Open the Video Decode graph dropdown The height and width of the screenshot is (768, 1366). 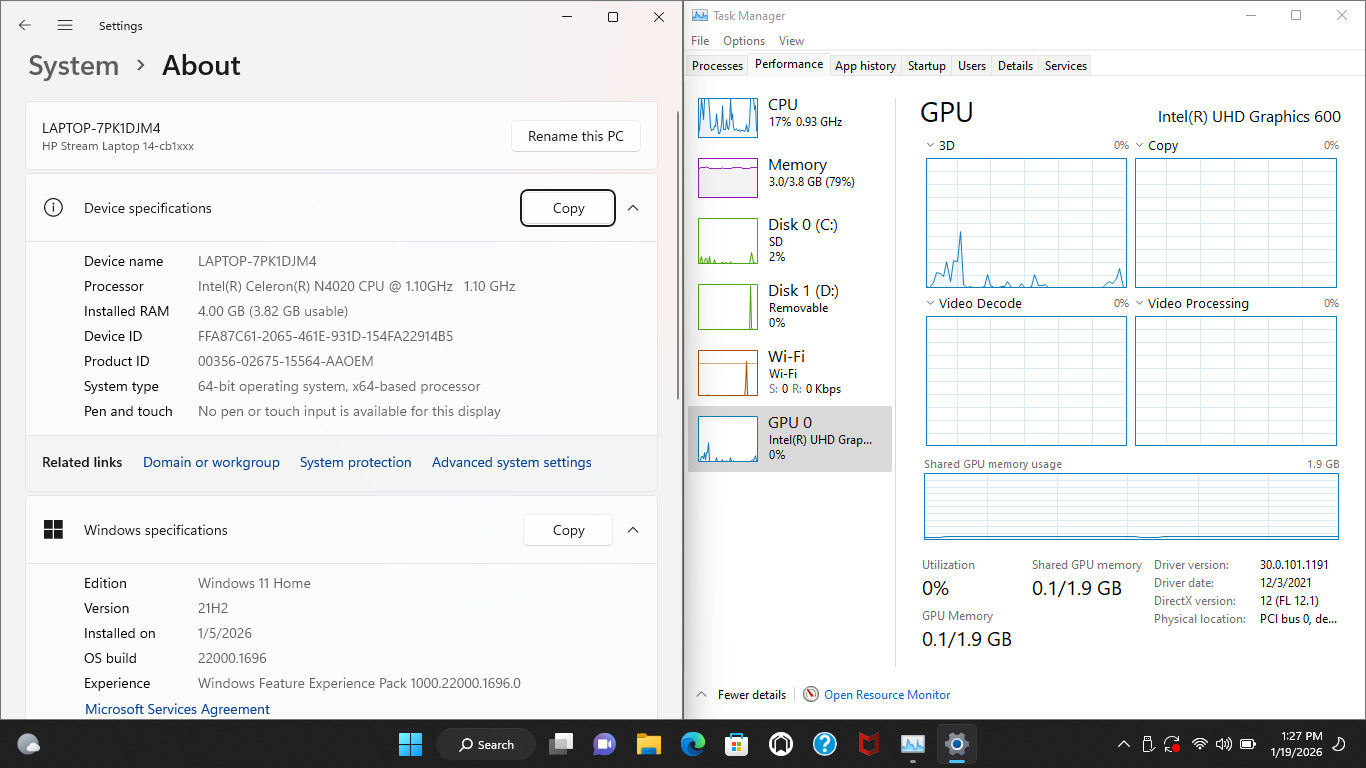(932, 304)
